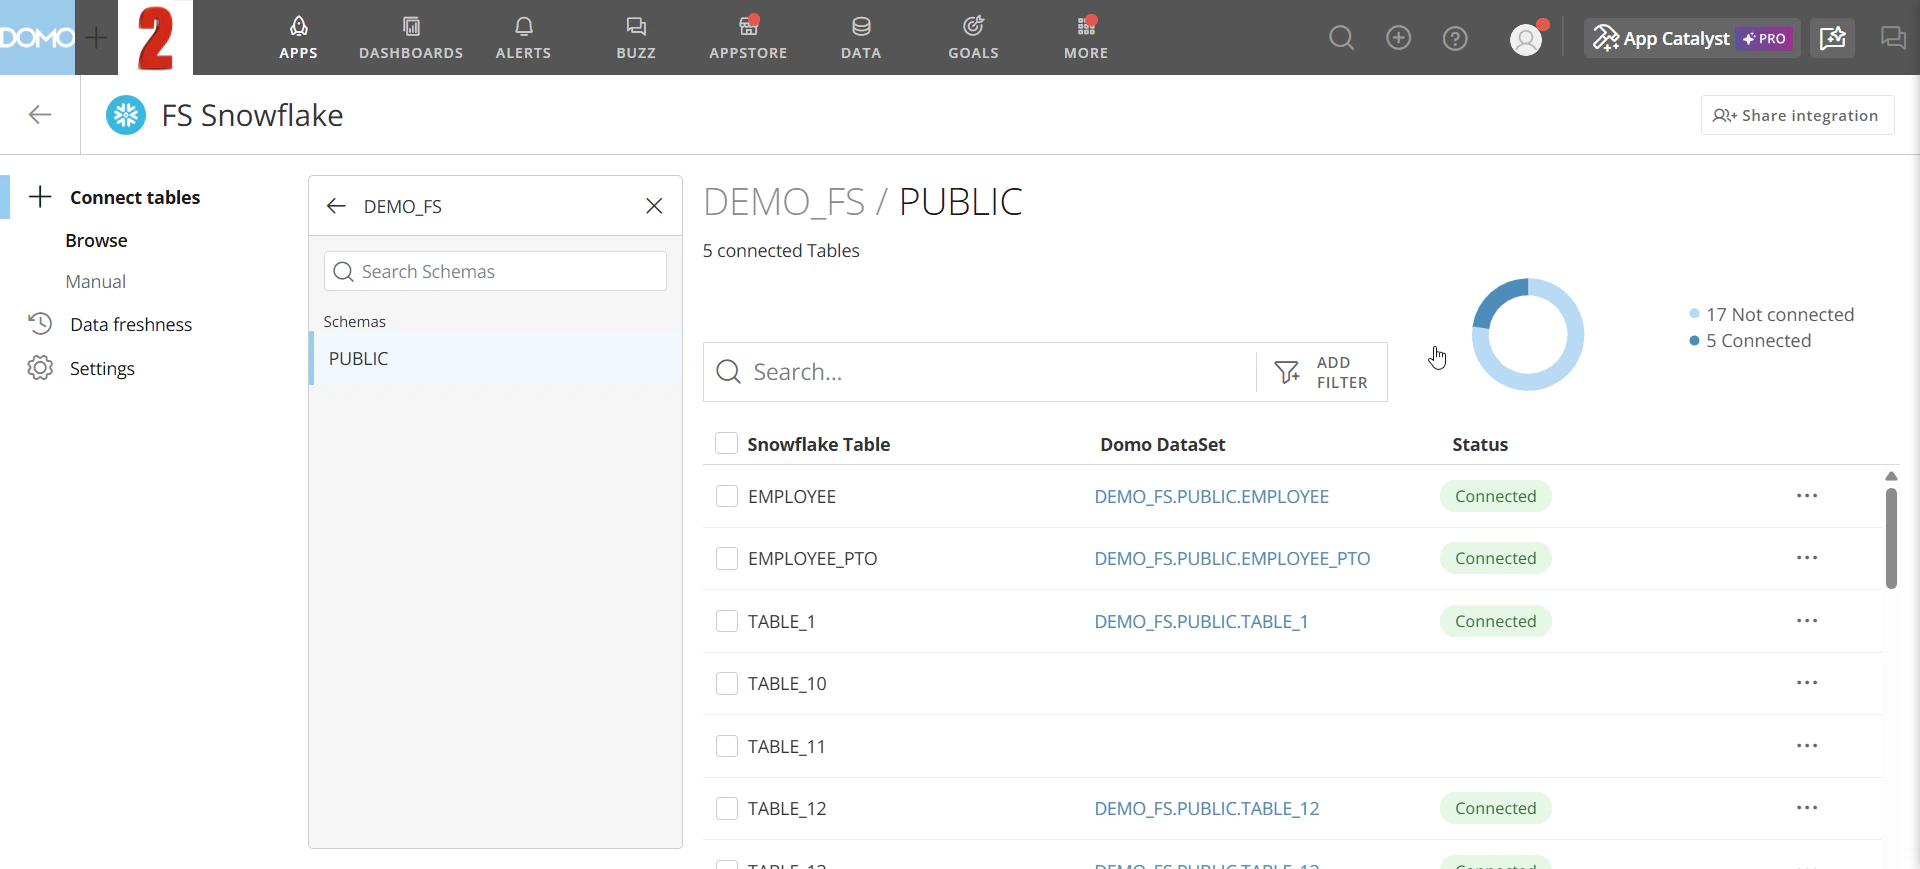Click the 17 Not connected legend entry
The image size is (1920, 869).
point(1771,315)
